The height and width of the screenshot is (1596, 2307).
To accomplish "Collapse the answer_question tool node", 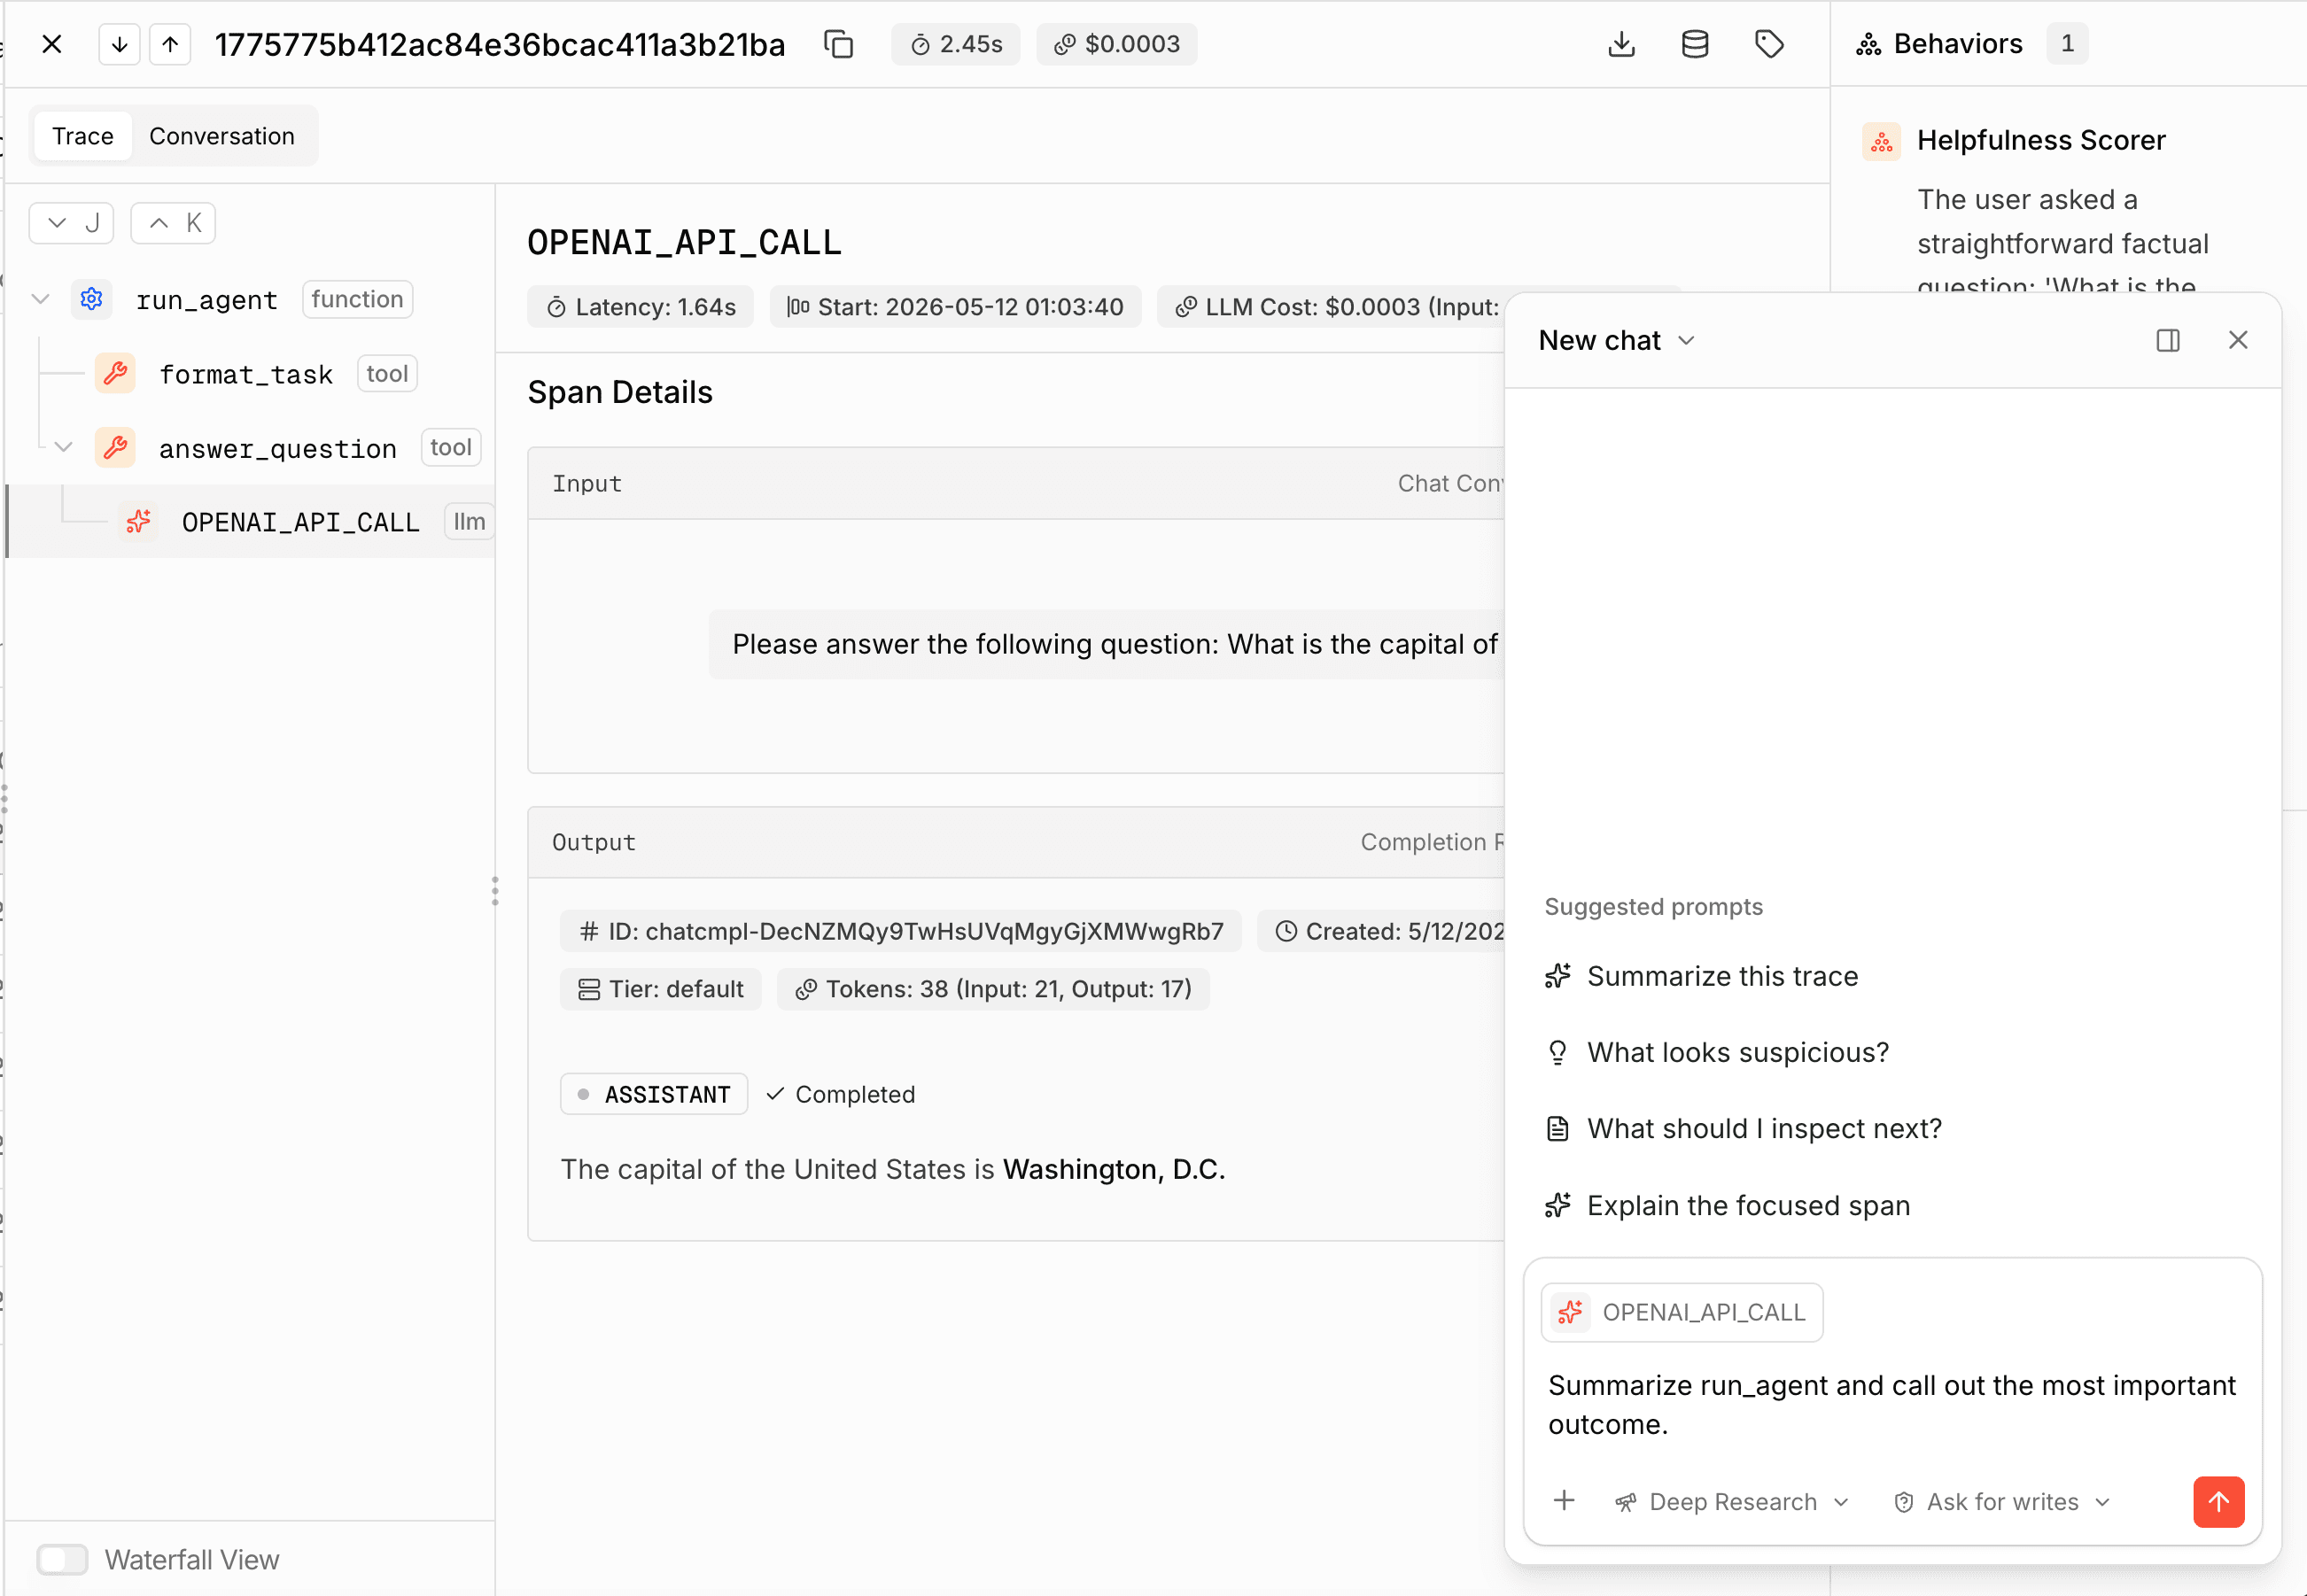I will pyautogui.click(x=64, y=447).
